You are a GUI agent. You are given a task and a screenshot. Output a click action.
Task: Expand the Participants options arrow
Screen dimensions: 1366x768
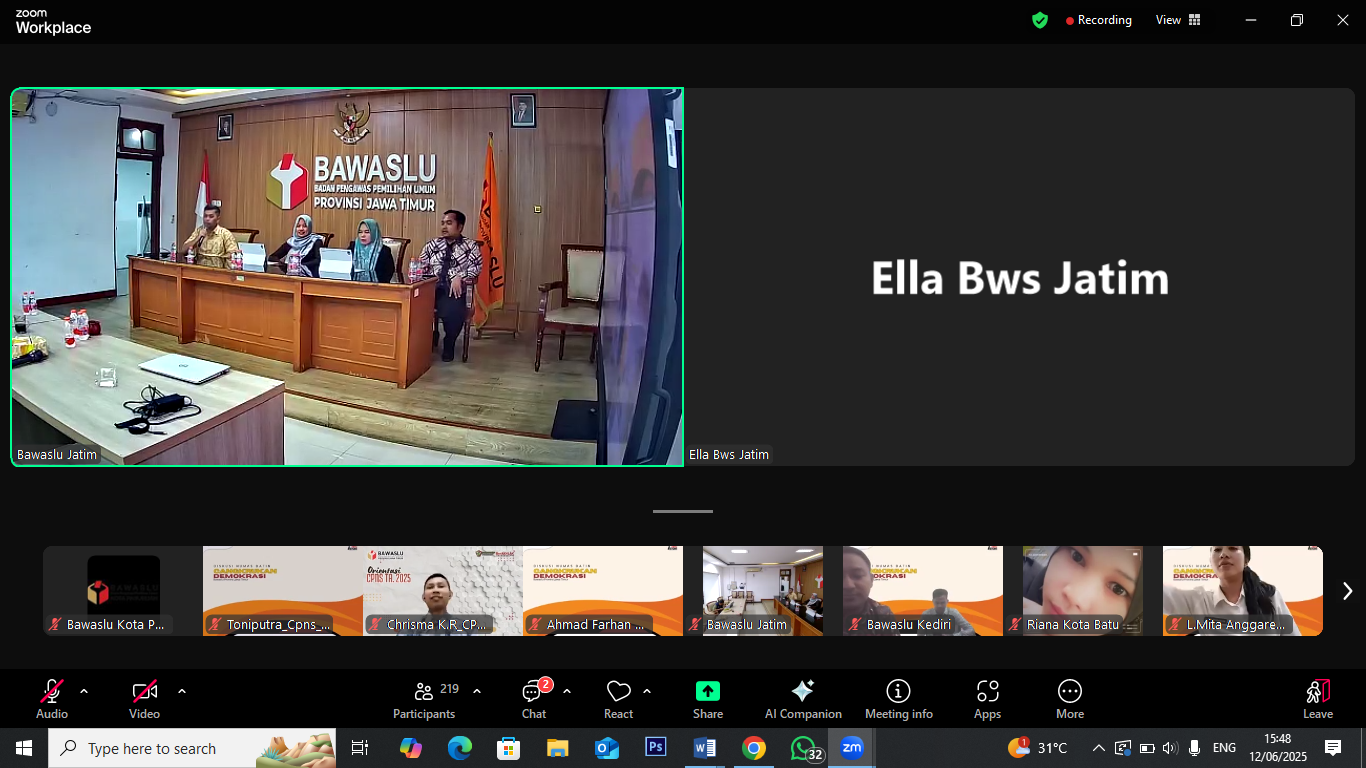coord(477,691)
